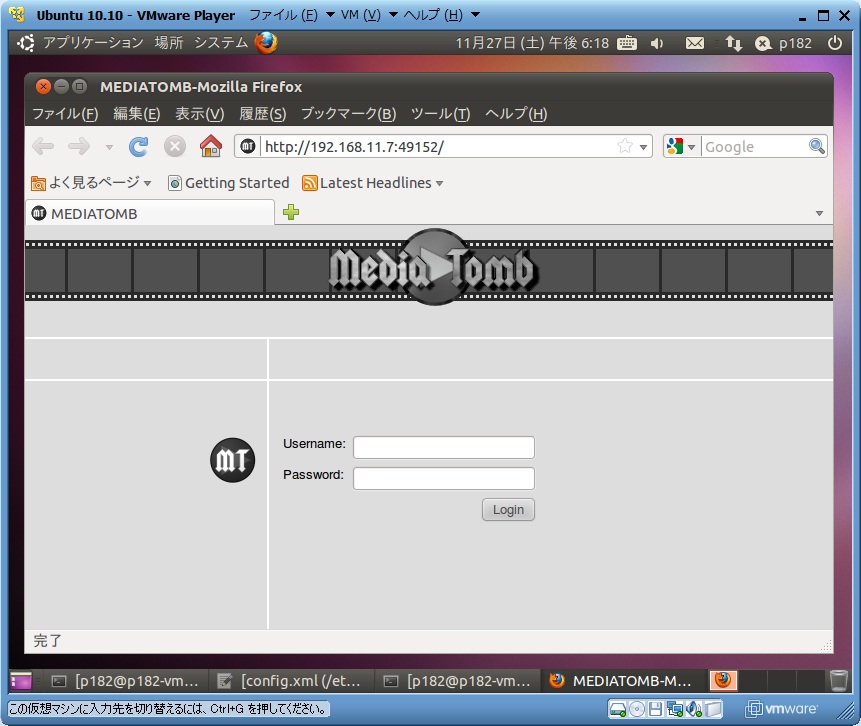This screenshot has width=861, height=726.
Task: Click the MediaTomb banner logo
Action: point(433,267)
